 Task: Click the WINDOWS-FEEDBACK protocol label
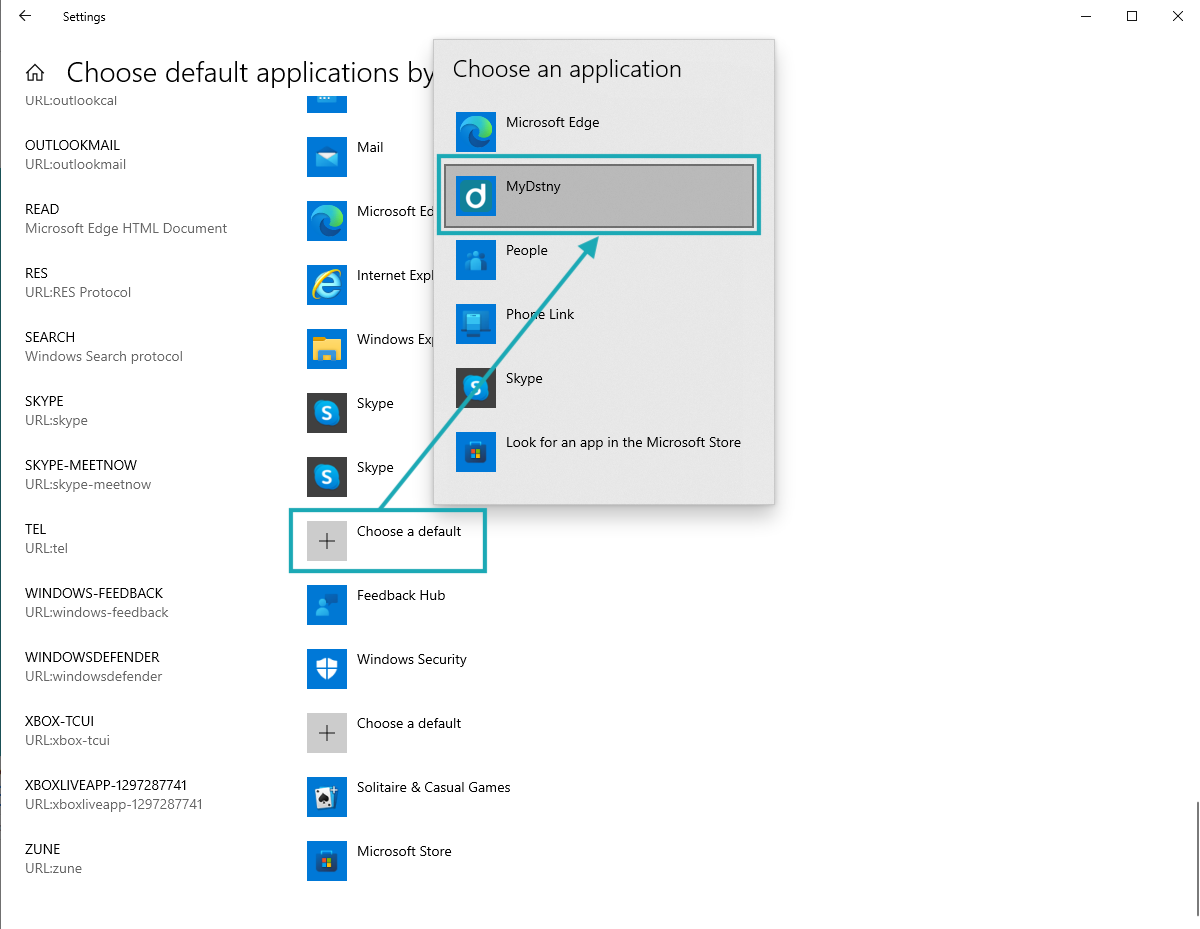pyautogui.click(x=94, y=593)
